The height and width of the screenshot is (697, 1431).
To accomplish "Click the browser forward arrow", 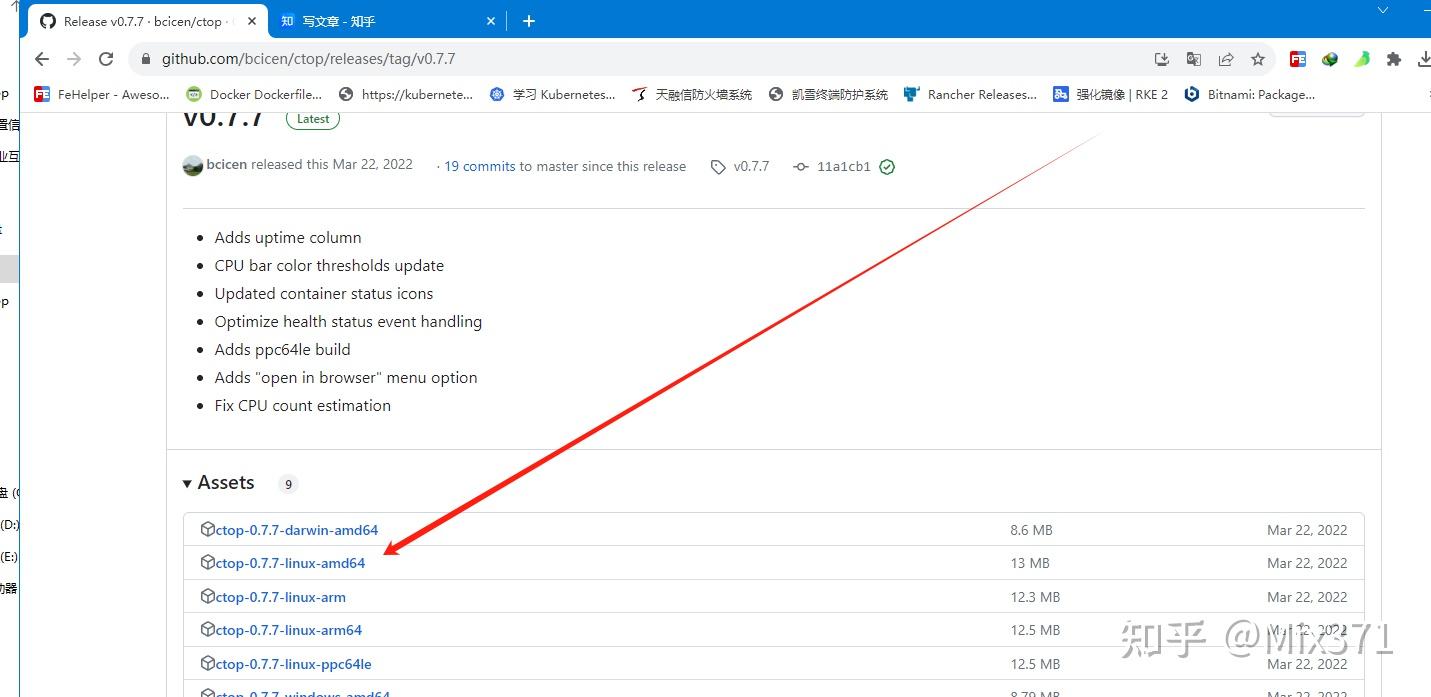I will pos(74,59).
